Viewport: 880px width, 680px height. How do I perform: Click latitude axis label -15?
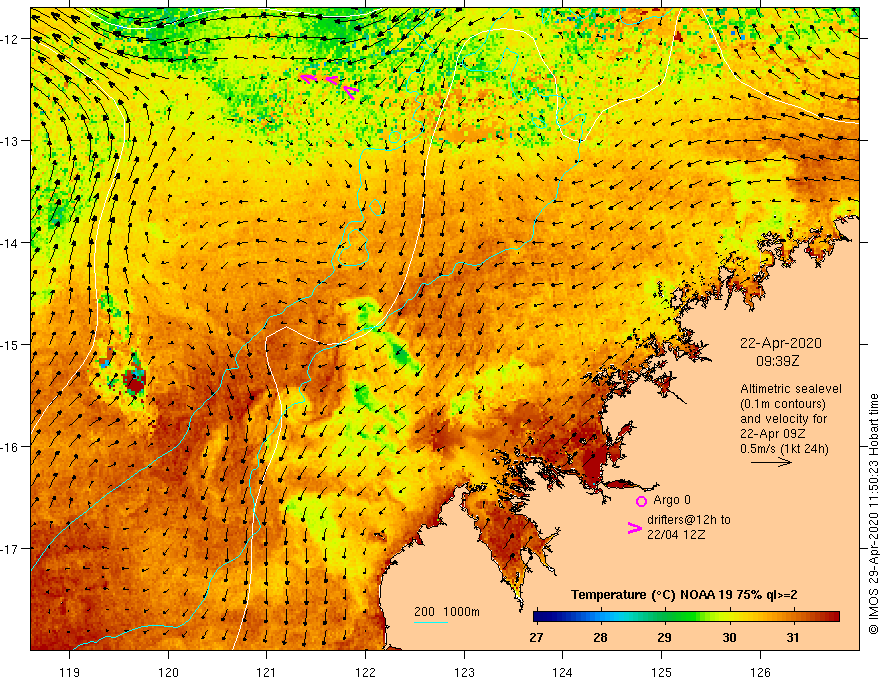click(11, 344)
